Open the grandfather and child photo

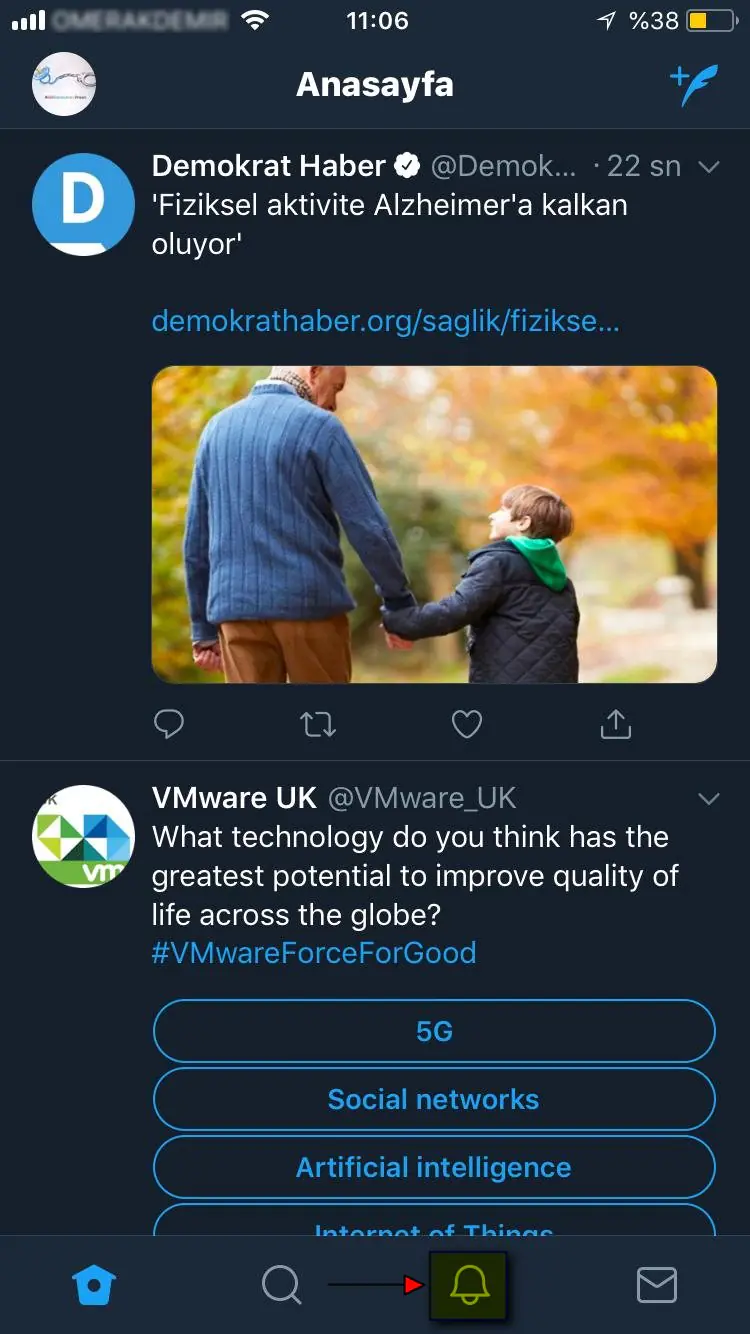click(x=434, y=524)
